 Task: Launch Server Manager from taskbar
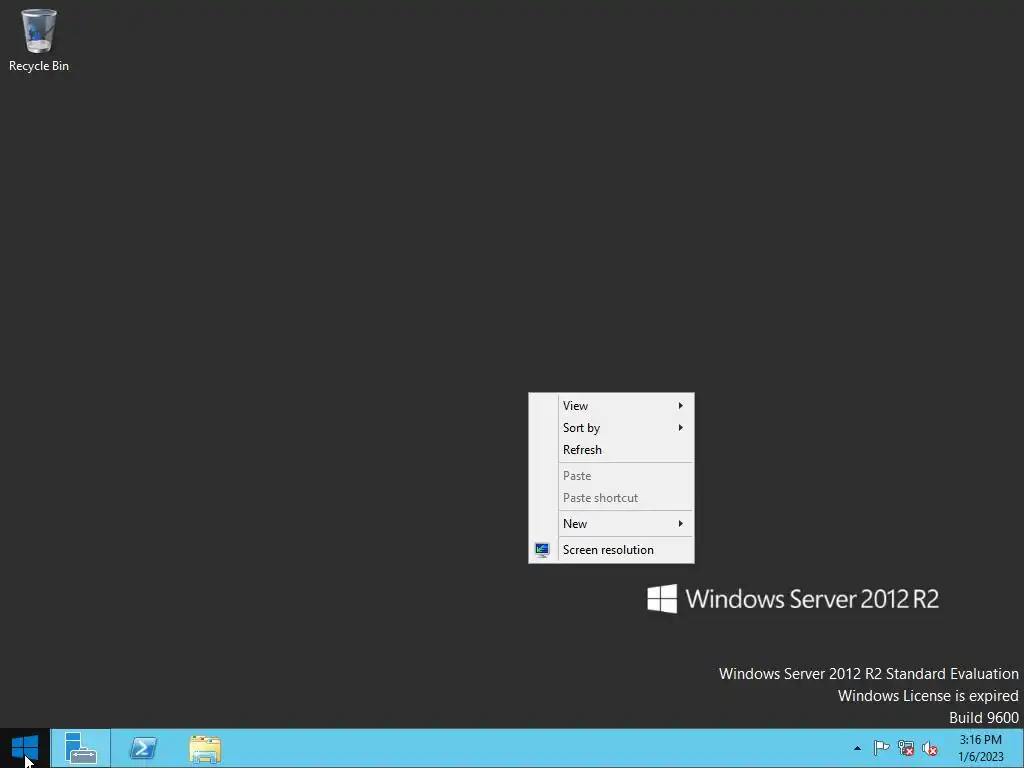point(81,748)
